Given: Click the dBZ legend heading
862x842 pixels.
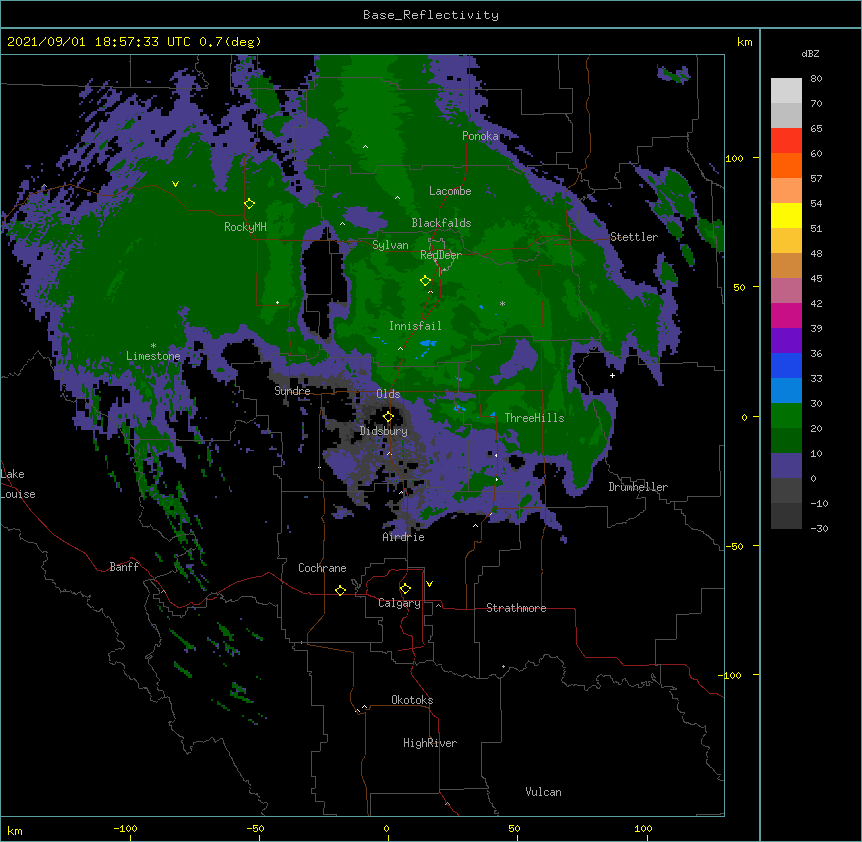Looking at the screenshot, I should click(810, 53).
